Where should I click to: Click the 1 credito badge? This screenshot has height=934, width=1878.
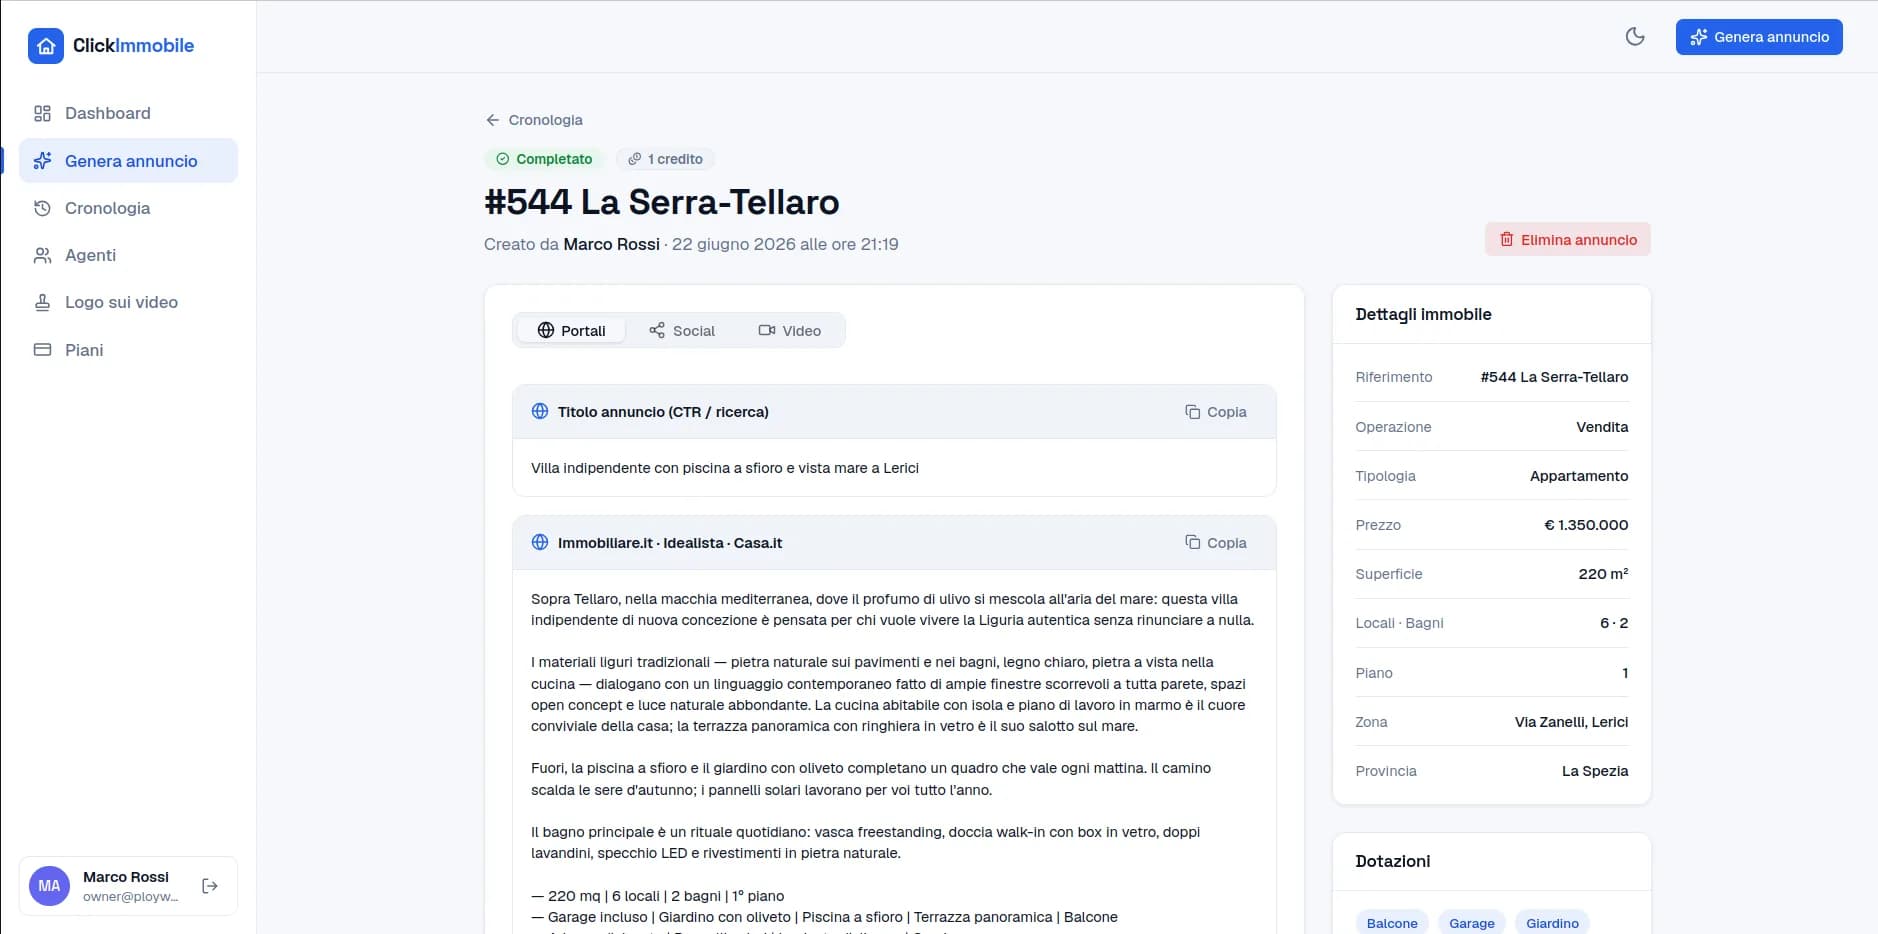(665, 159)
